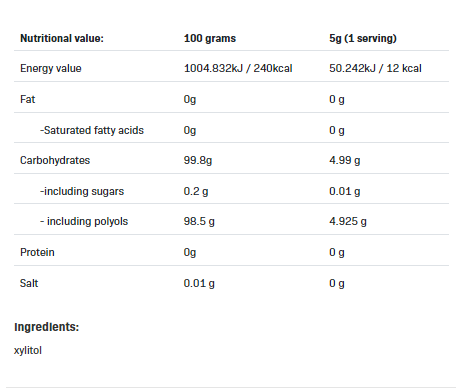
Task: Select the '-including sugars' row label
Action: coord(82,191)
